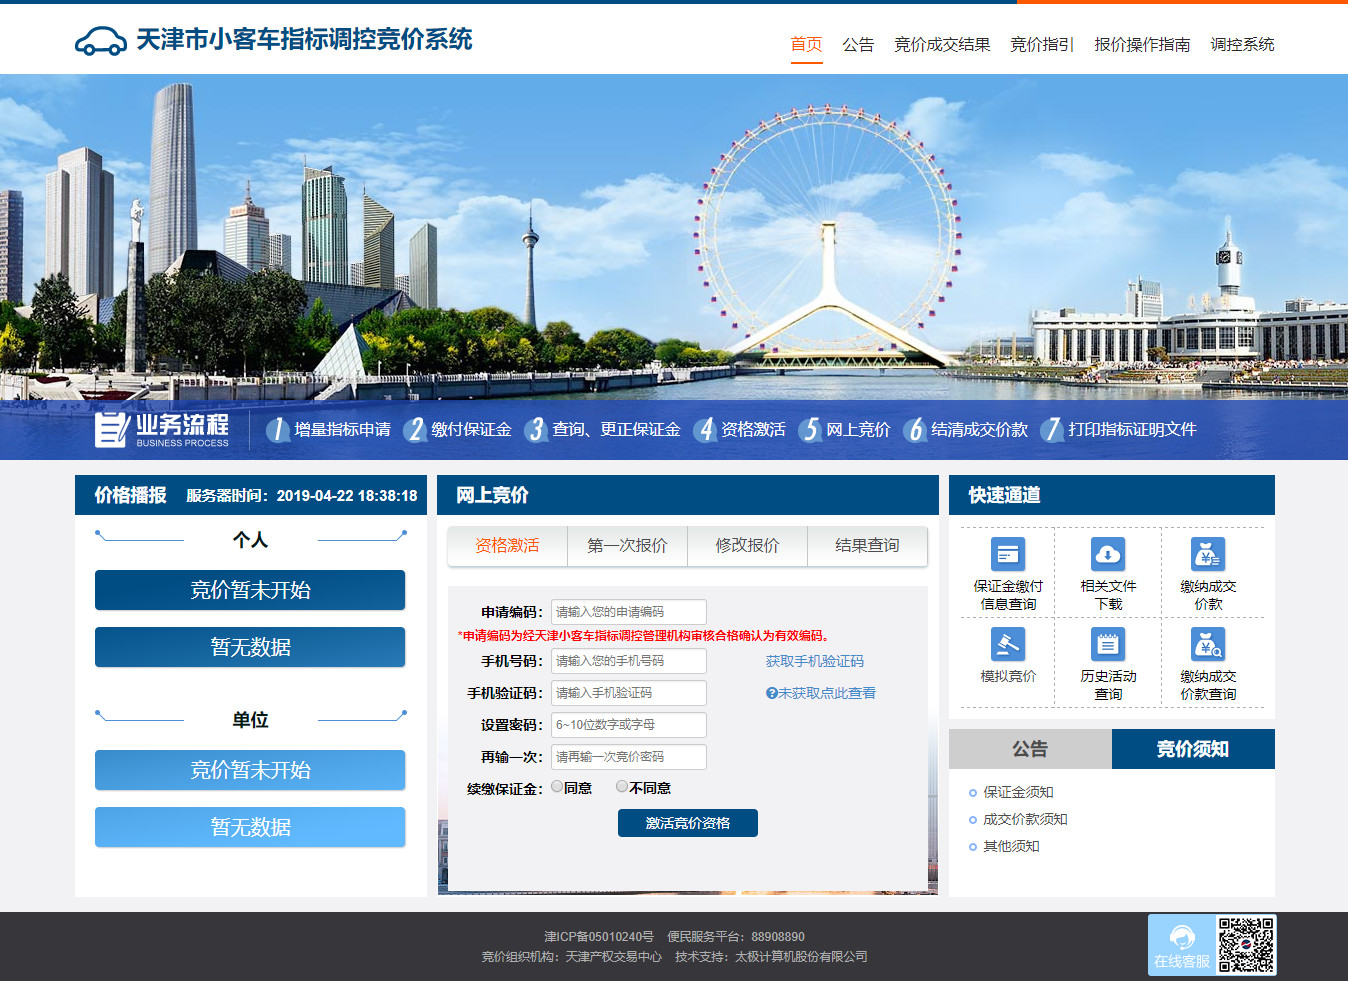Image resolution: width=1348 pixels, height=981 pixels.
Task: Open 历史活动查询 calendar icon
Action: pyautogui.click(x=1108, y=644)
